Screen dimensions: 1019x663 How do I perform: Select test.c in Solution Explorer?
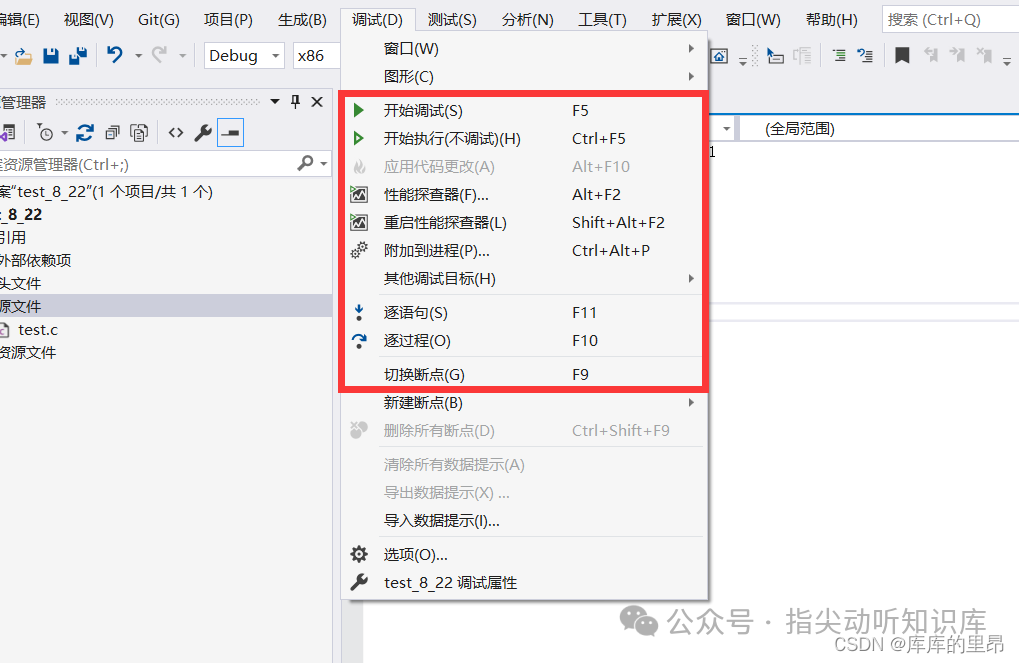(36, 329)
